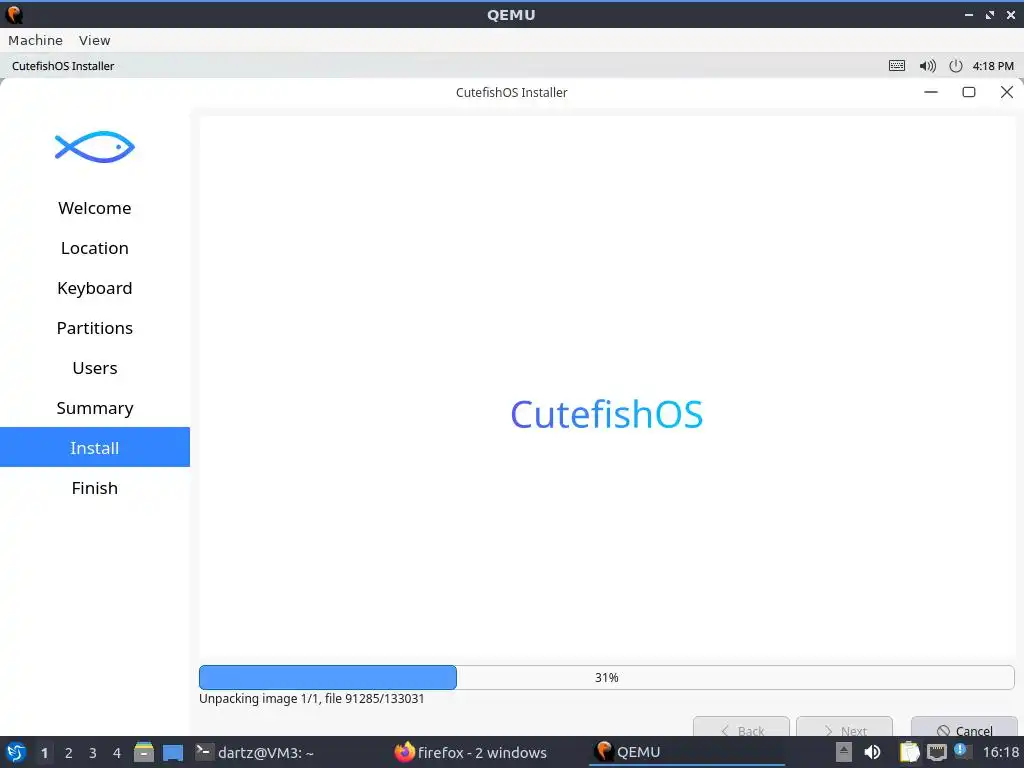Switch to the QEMU taskbar entry
Image resolution: width=1024 pixels, height=768 pixels.
[x=687, y=752]
